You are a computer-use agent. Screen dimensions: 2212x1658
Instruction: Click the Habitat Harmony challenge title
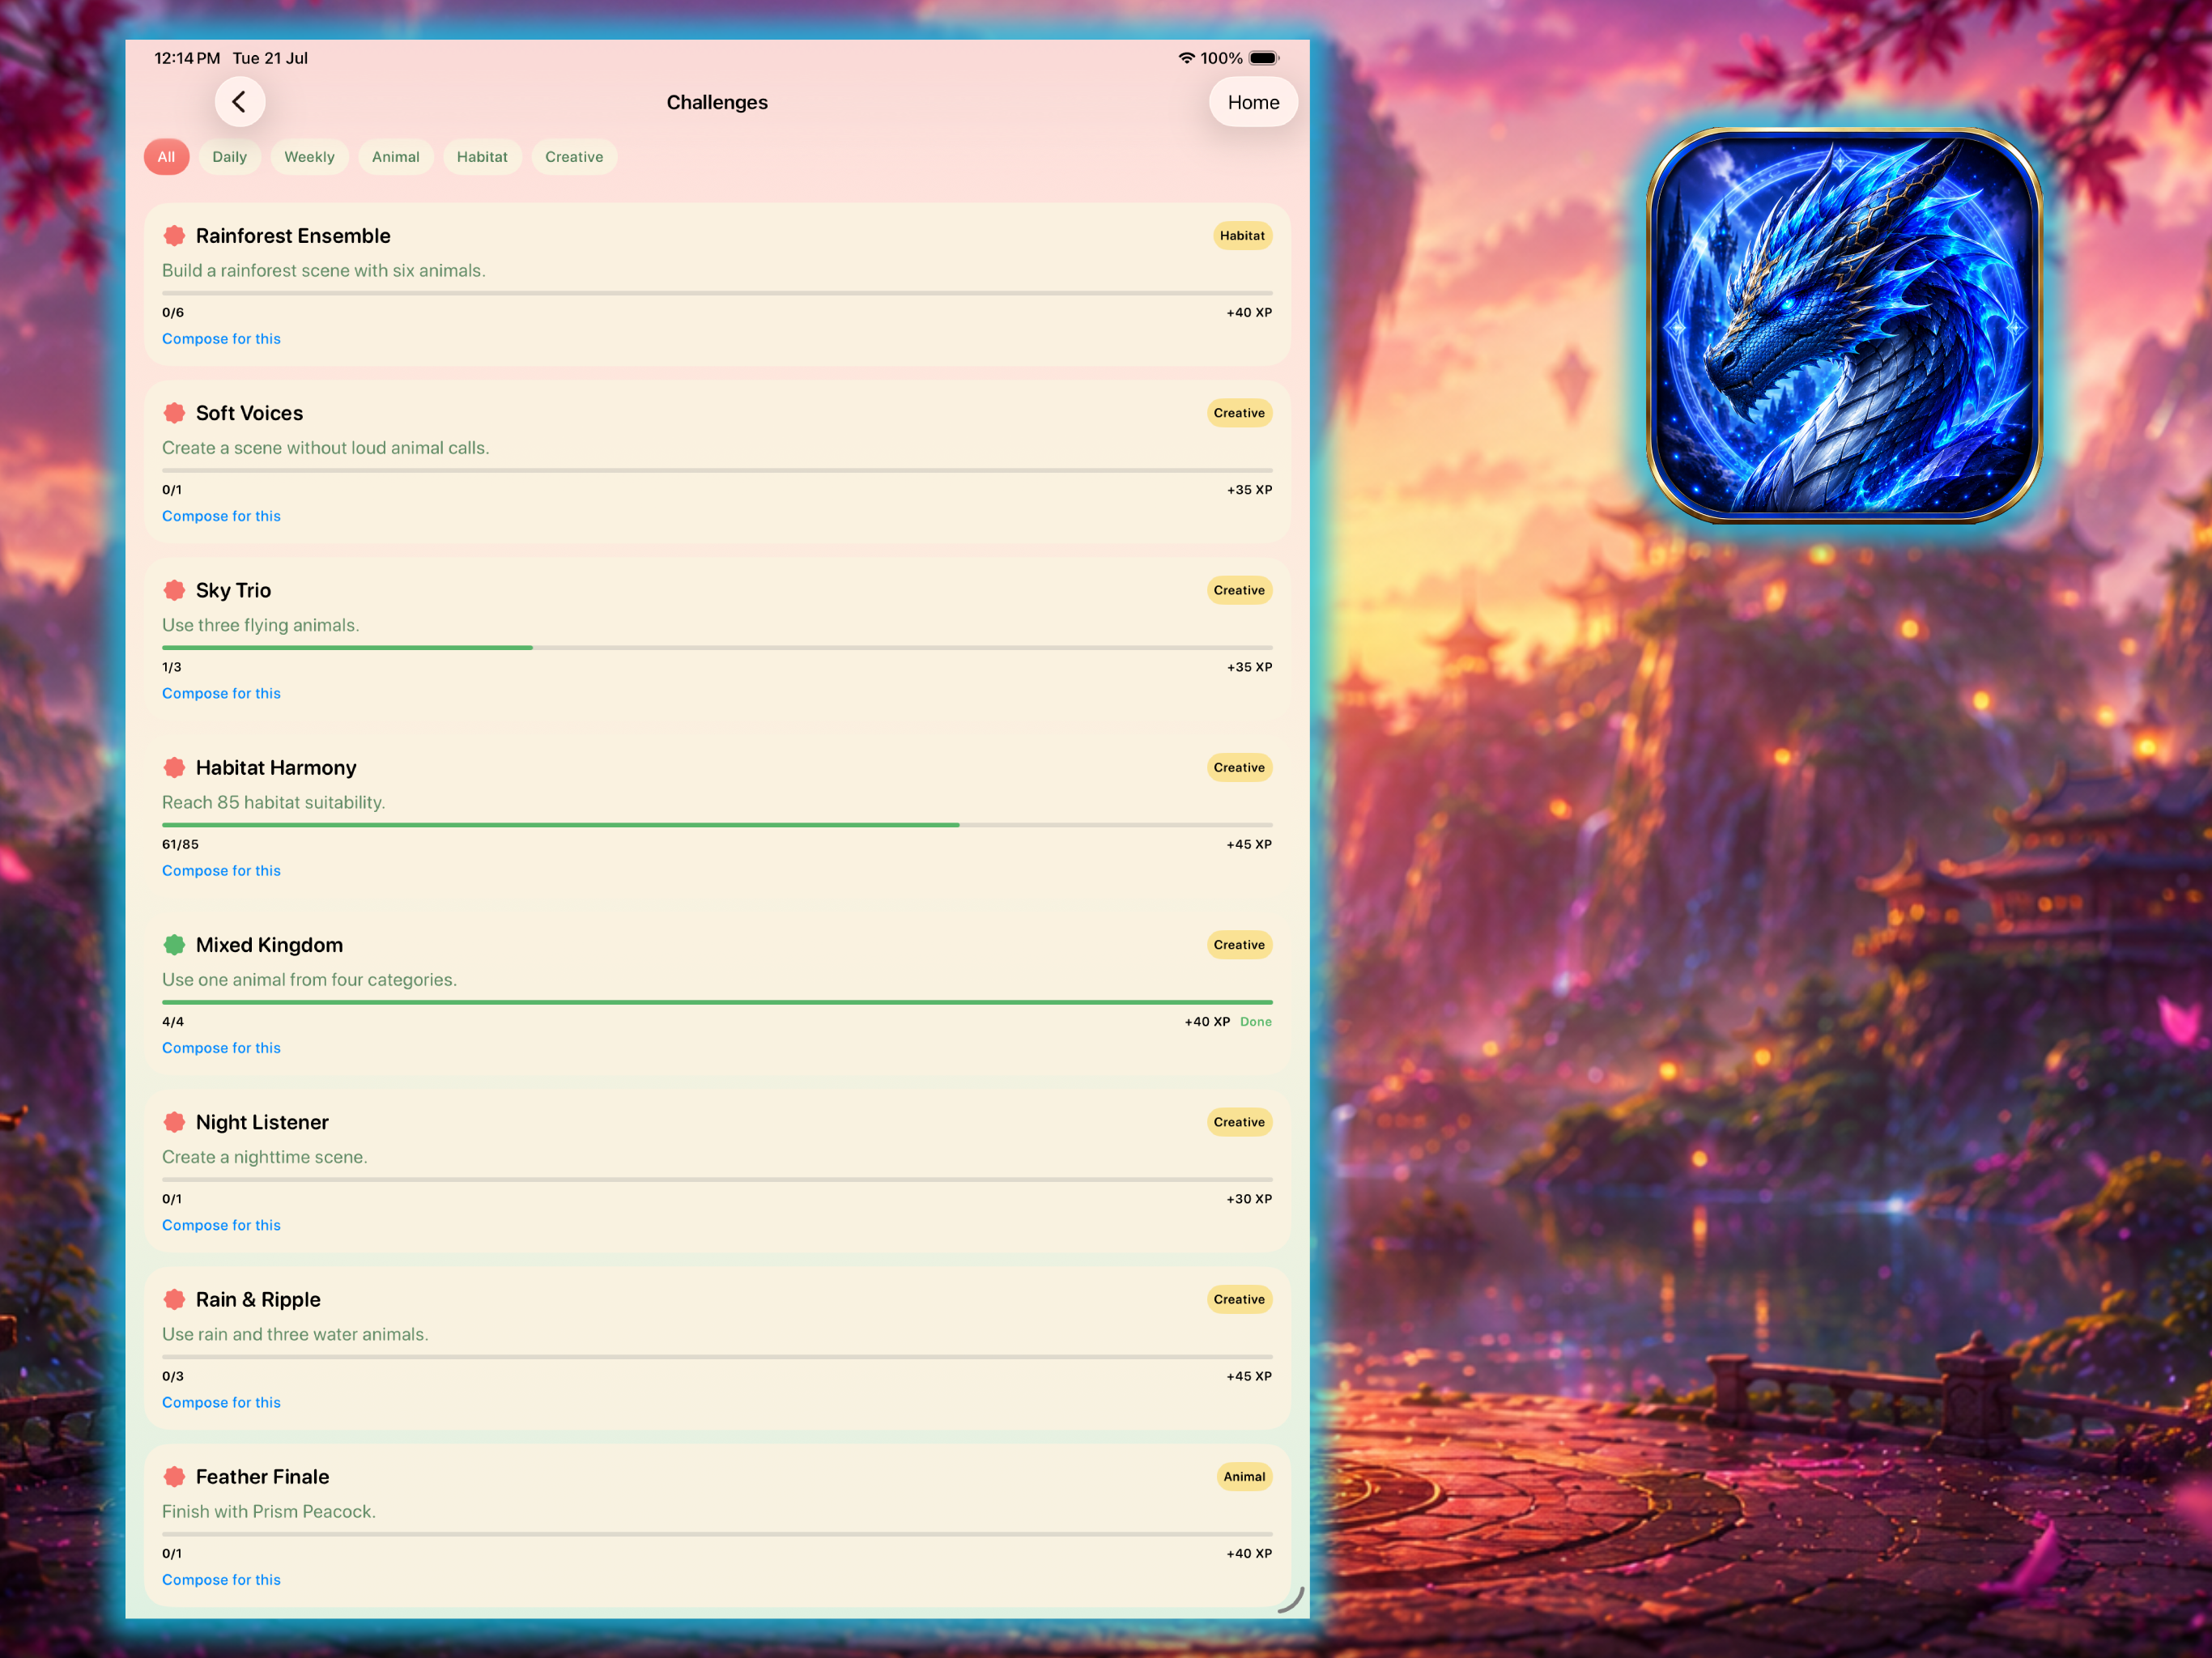pyautogui.click(x=276, y=767)
